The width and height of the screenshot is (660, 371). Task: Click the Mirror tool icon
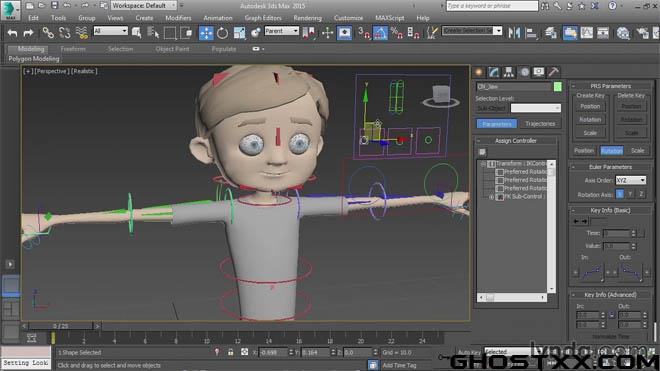coord(514,33)
